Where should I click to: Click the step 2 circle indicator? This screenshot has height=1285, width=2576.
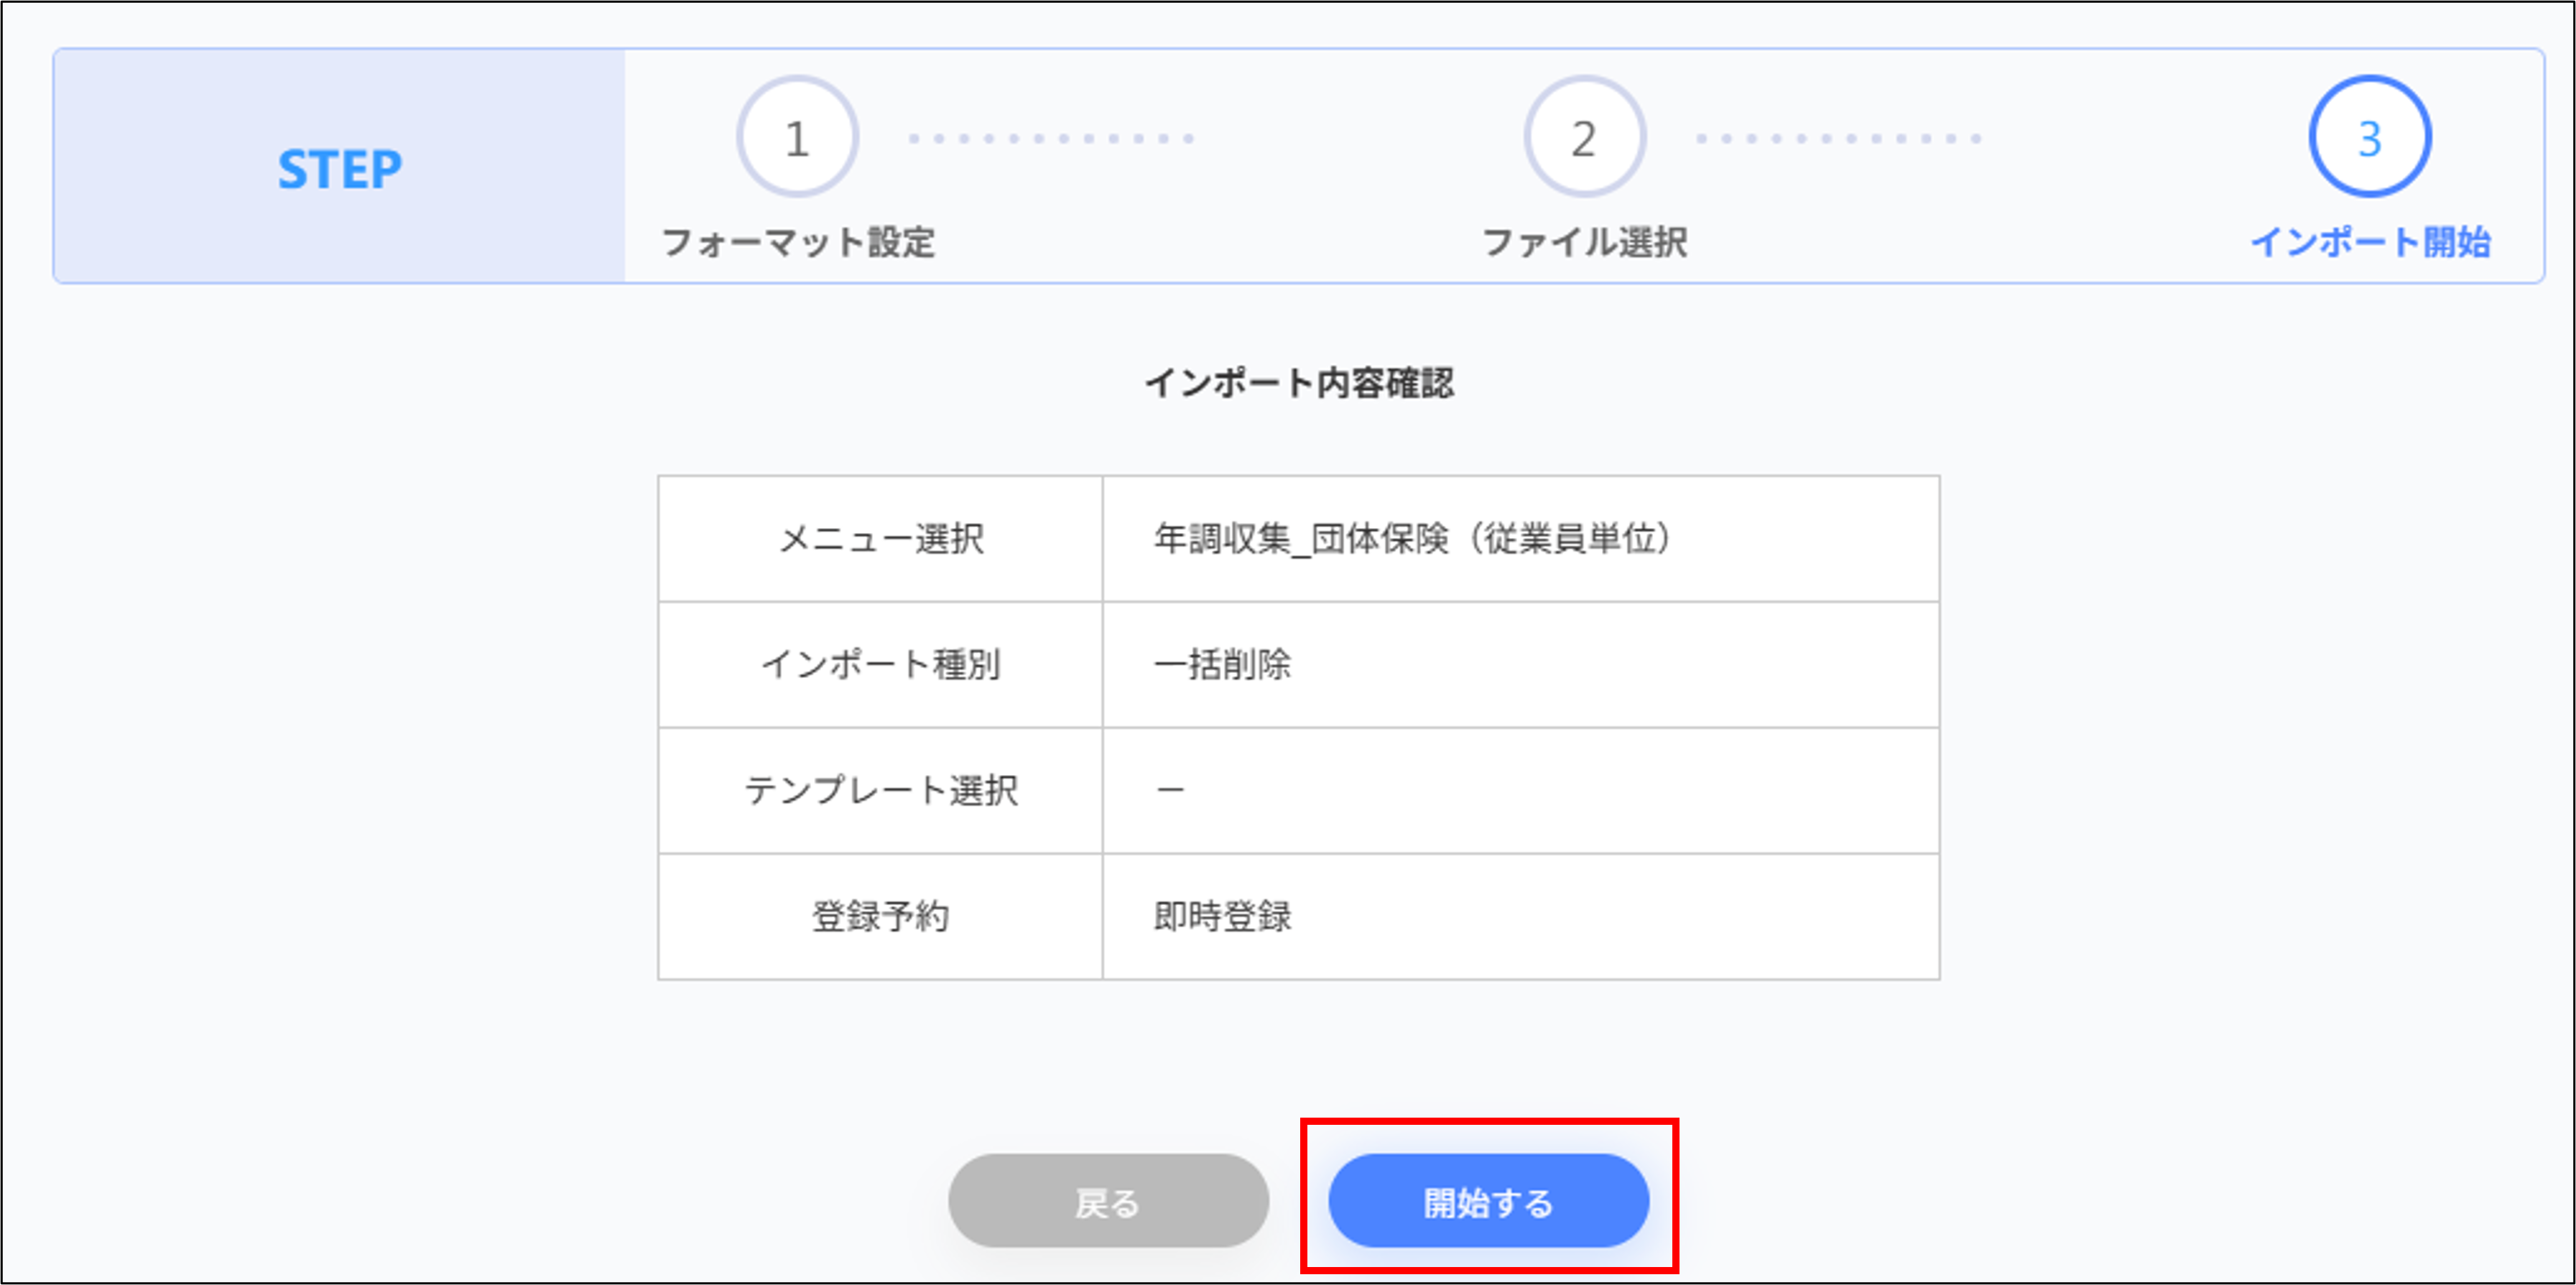(1583, 137)
